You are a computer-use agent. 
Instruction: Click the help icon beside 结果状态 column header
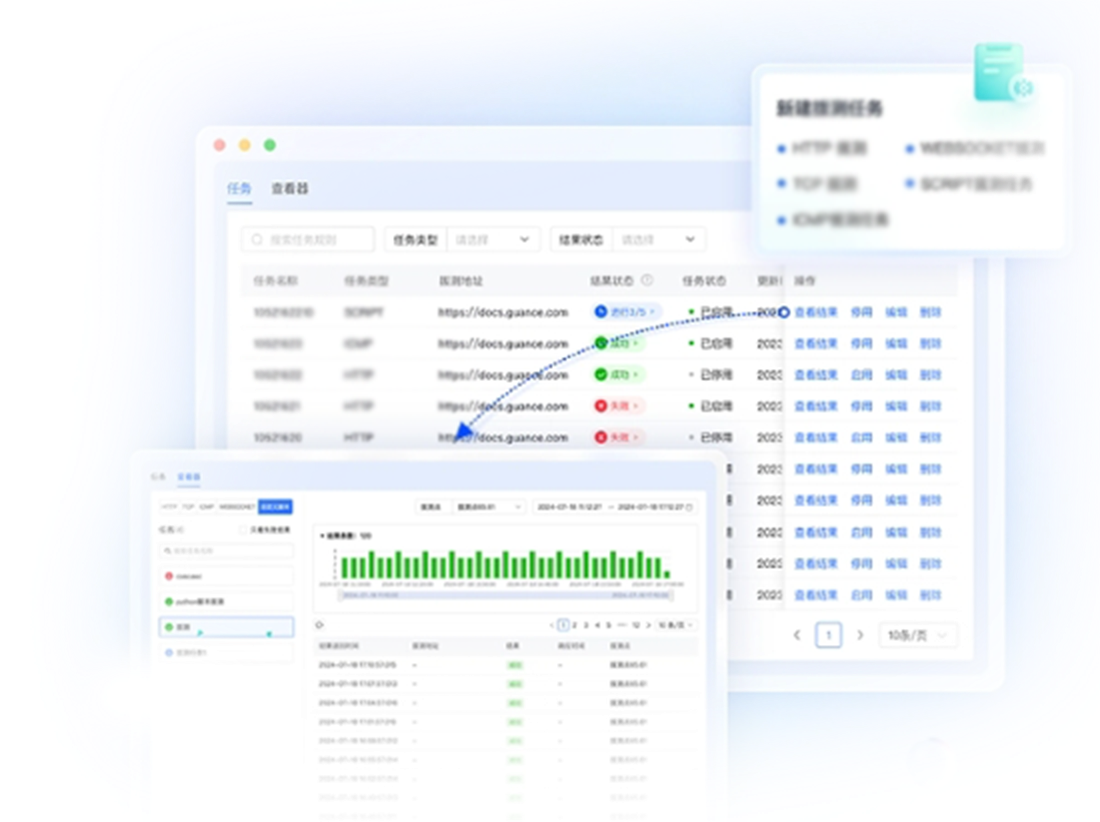pos(647,281)
